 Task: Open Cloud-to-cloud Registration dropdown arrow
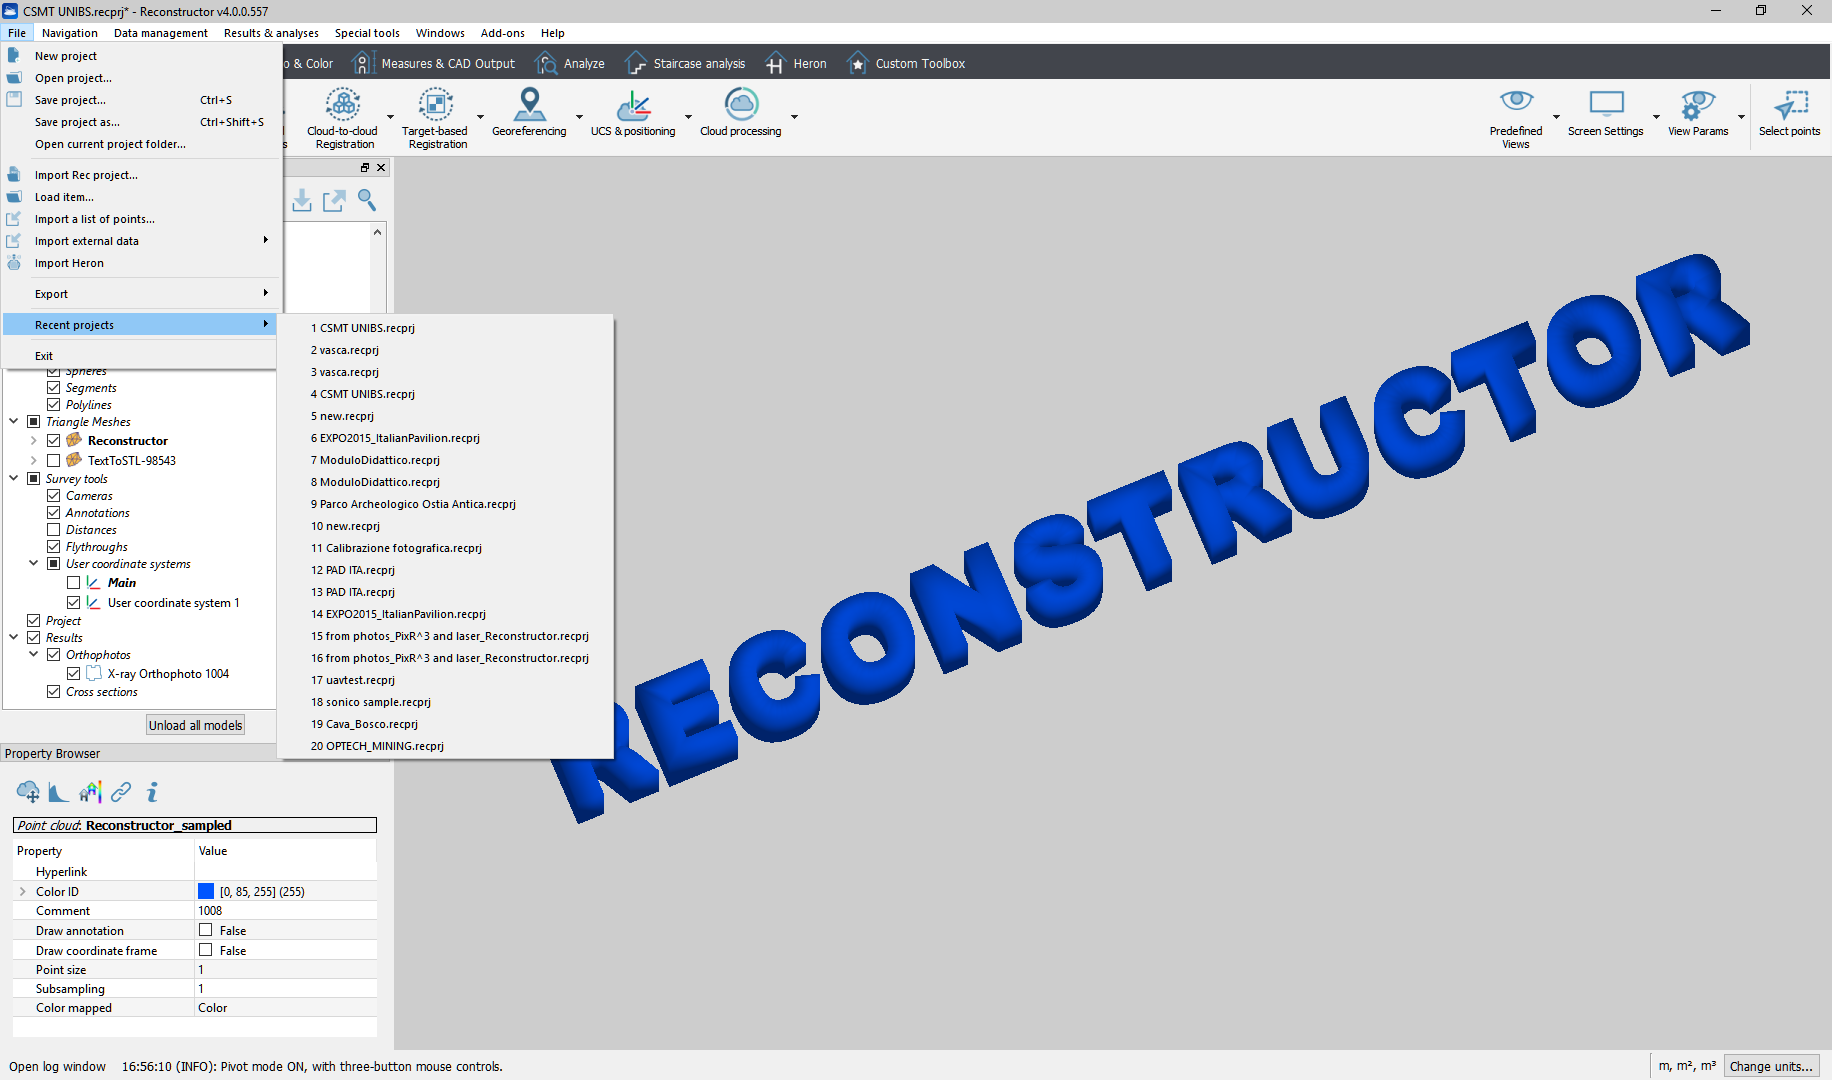(x=390, y=117)
